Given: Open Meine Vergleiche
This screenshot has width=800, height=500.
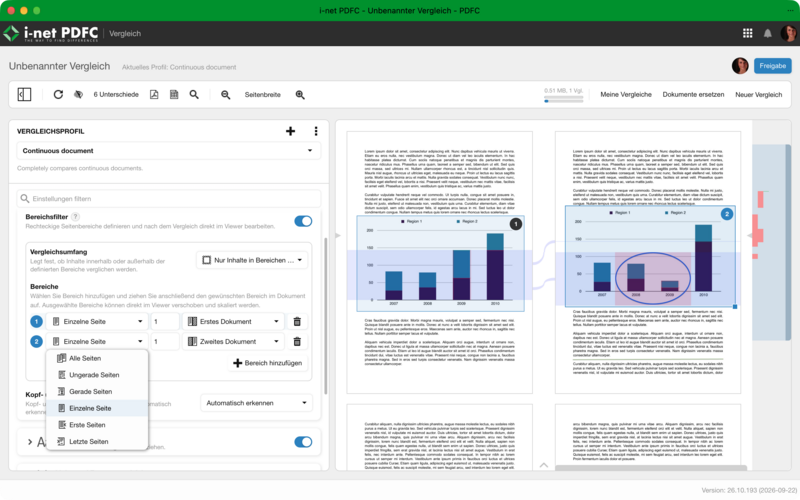Looking at the screenshot, I should pos(626,94).
